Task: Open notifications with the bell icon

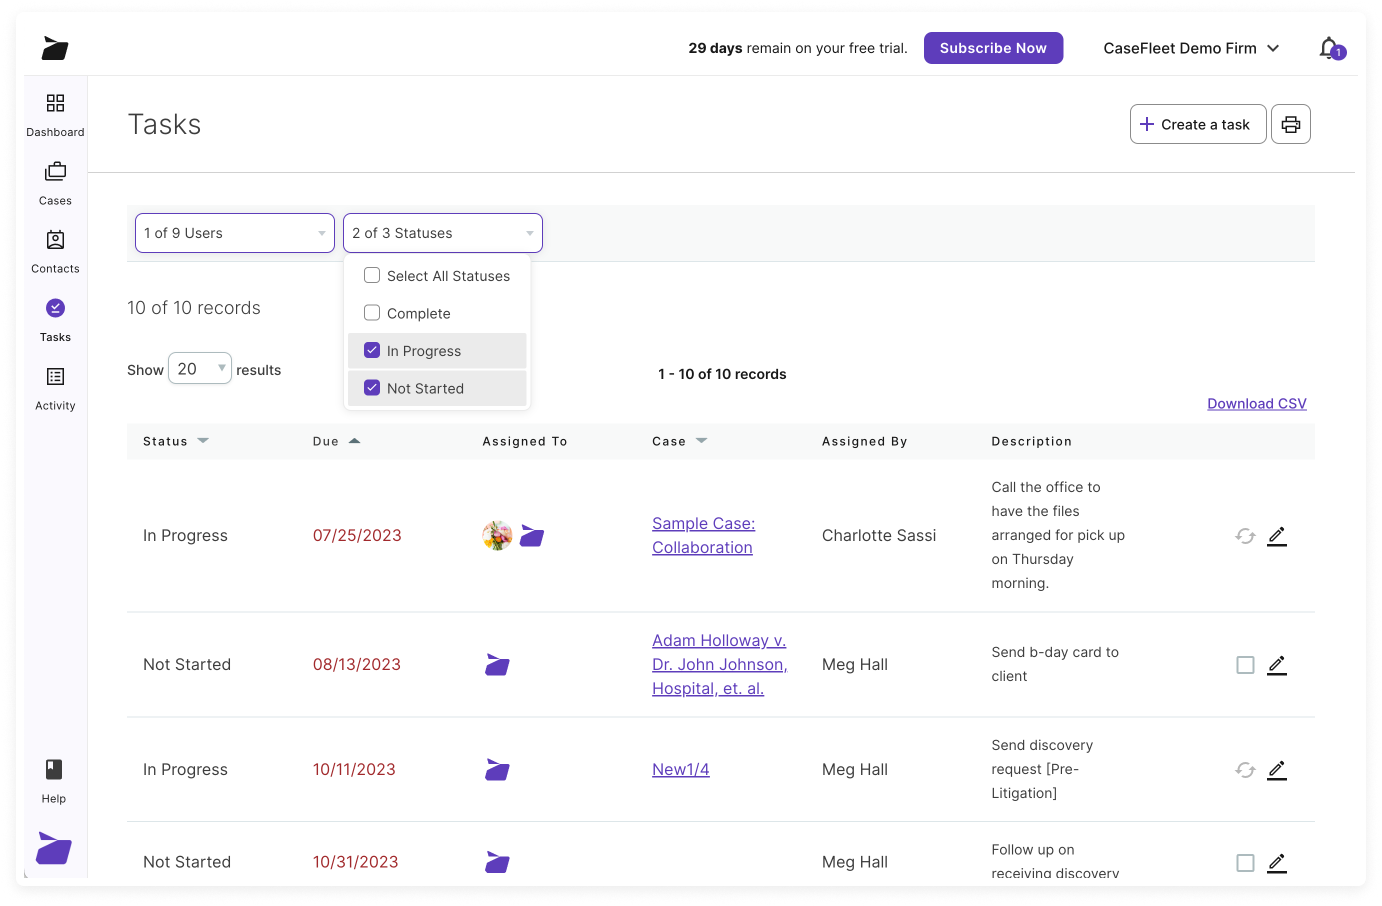Action: click(x=1329, y=47)
